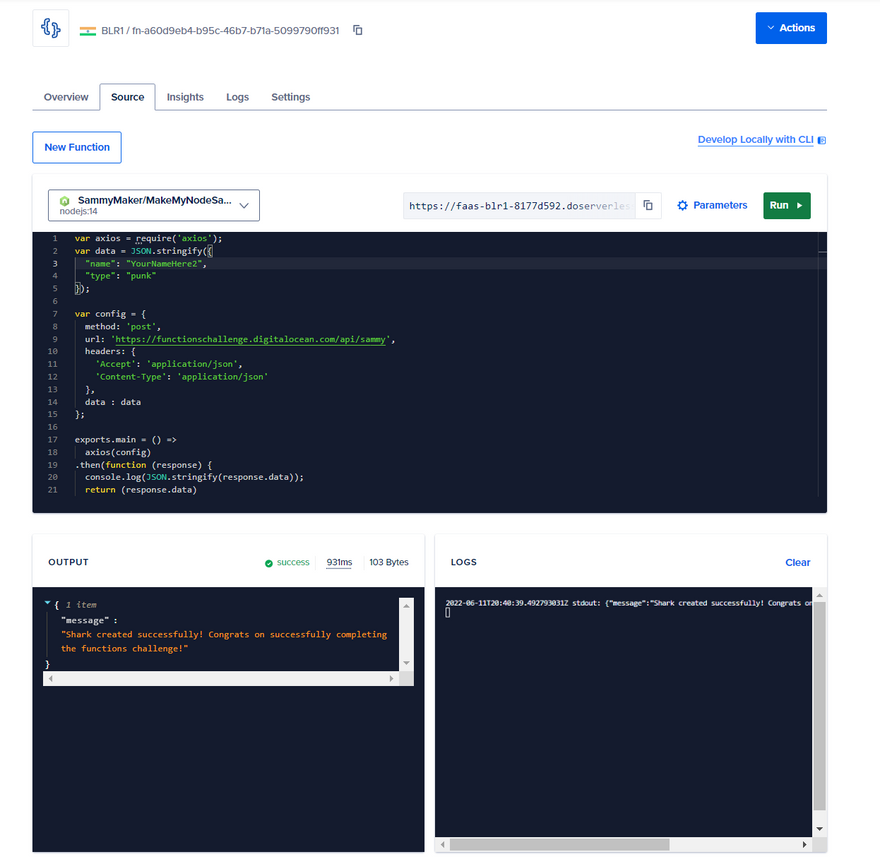Click logs horizontal scrollbar thumb
This screenshot has width=880, height=860.
coord(560,844)
